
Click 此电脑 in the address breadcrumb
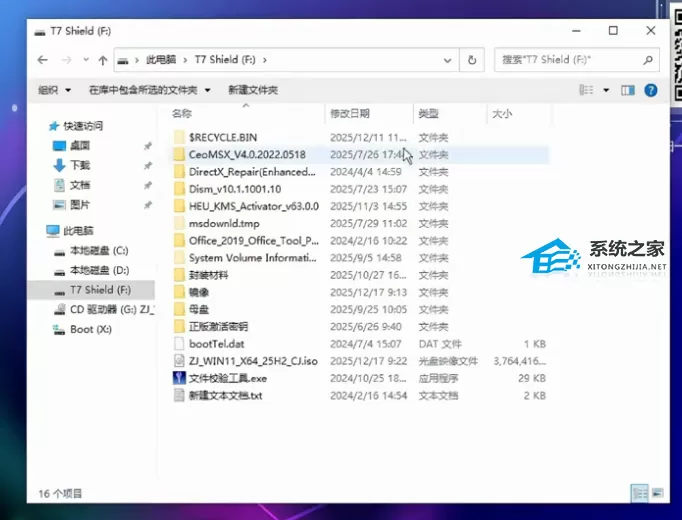(161, 60)
